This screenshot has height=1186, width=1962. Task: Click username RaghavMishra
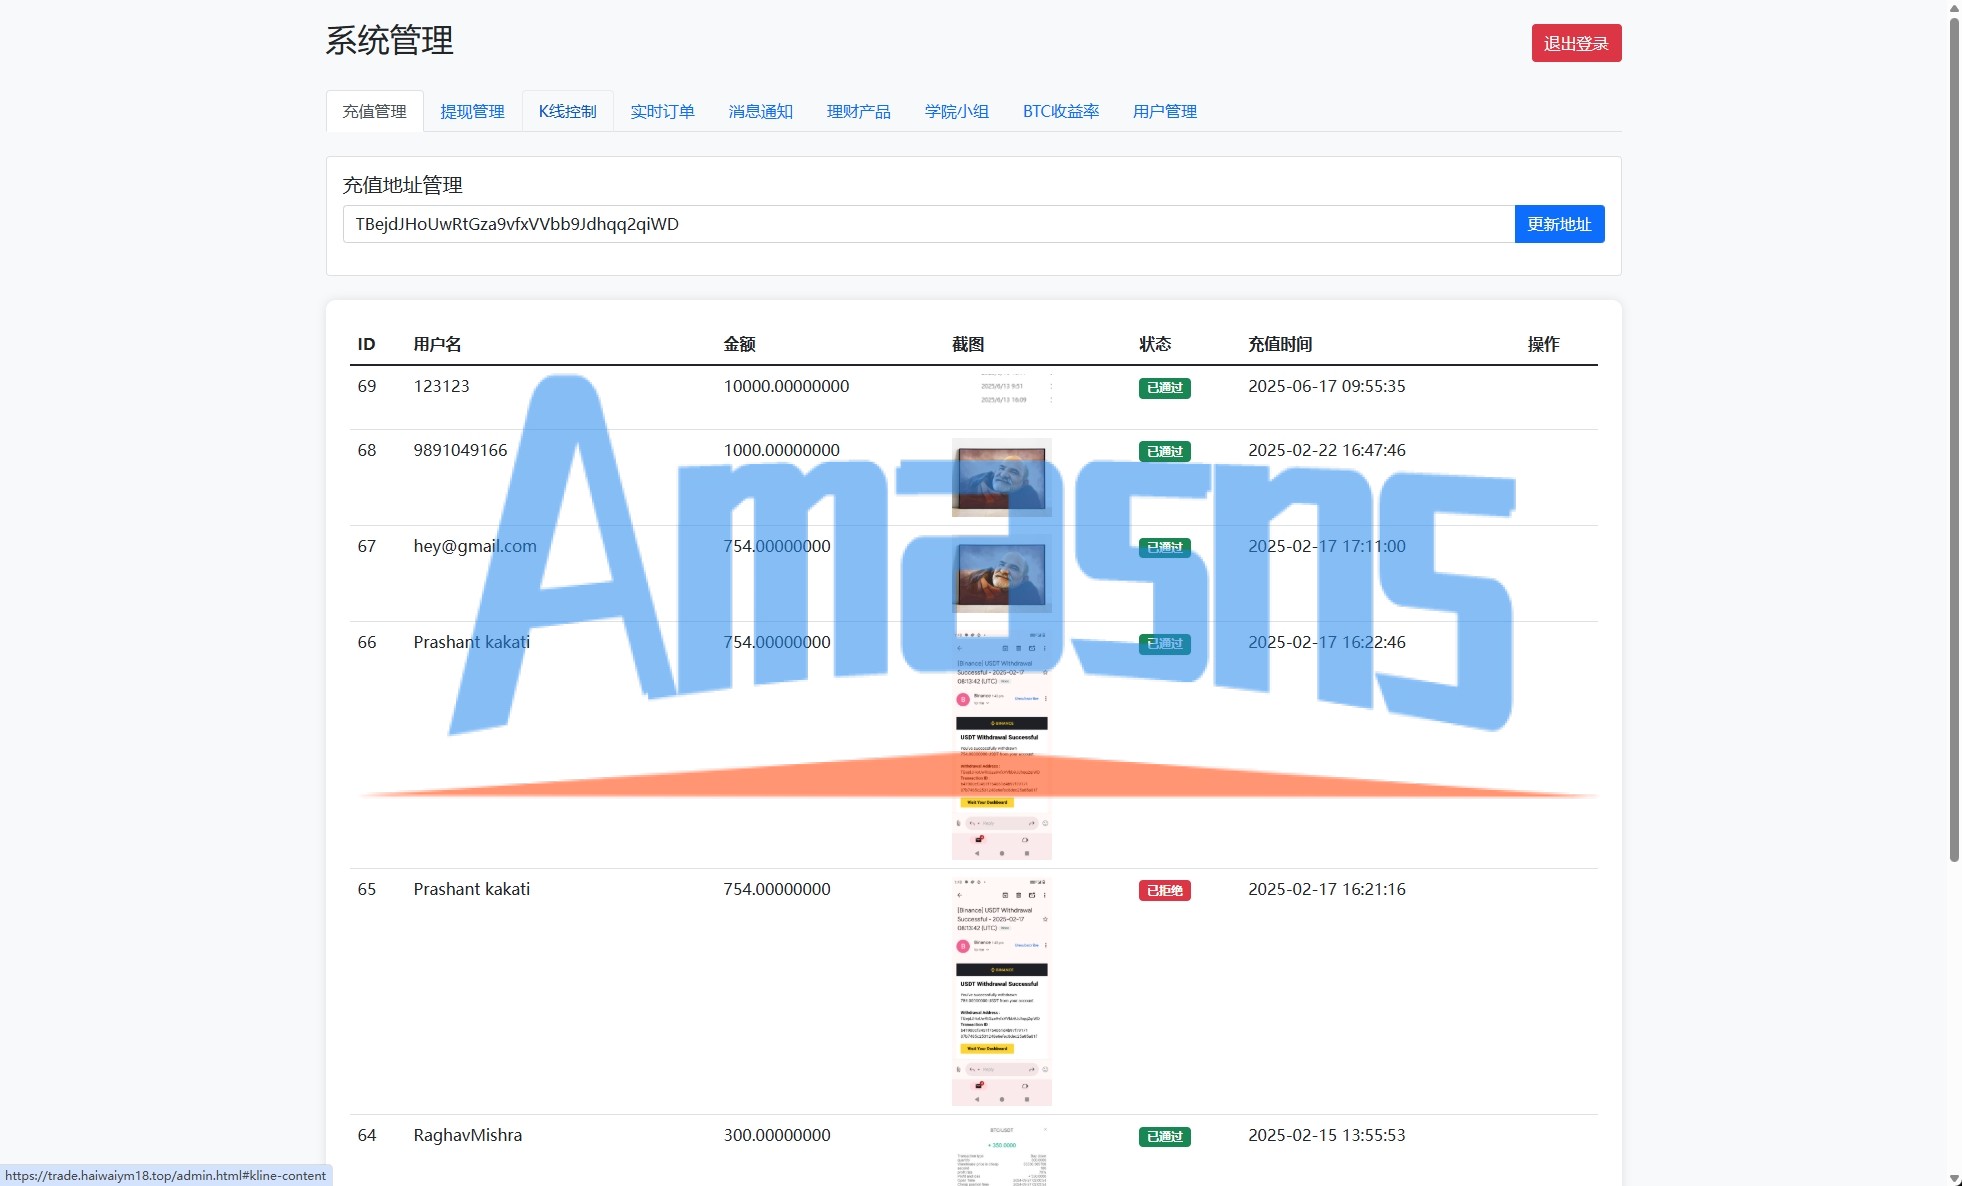(468, 1135)
